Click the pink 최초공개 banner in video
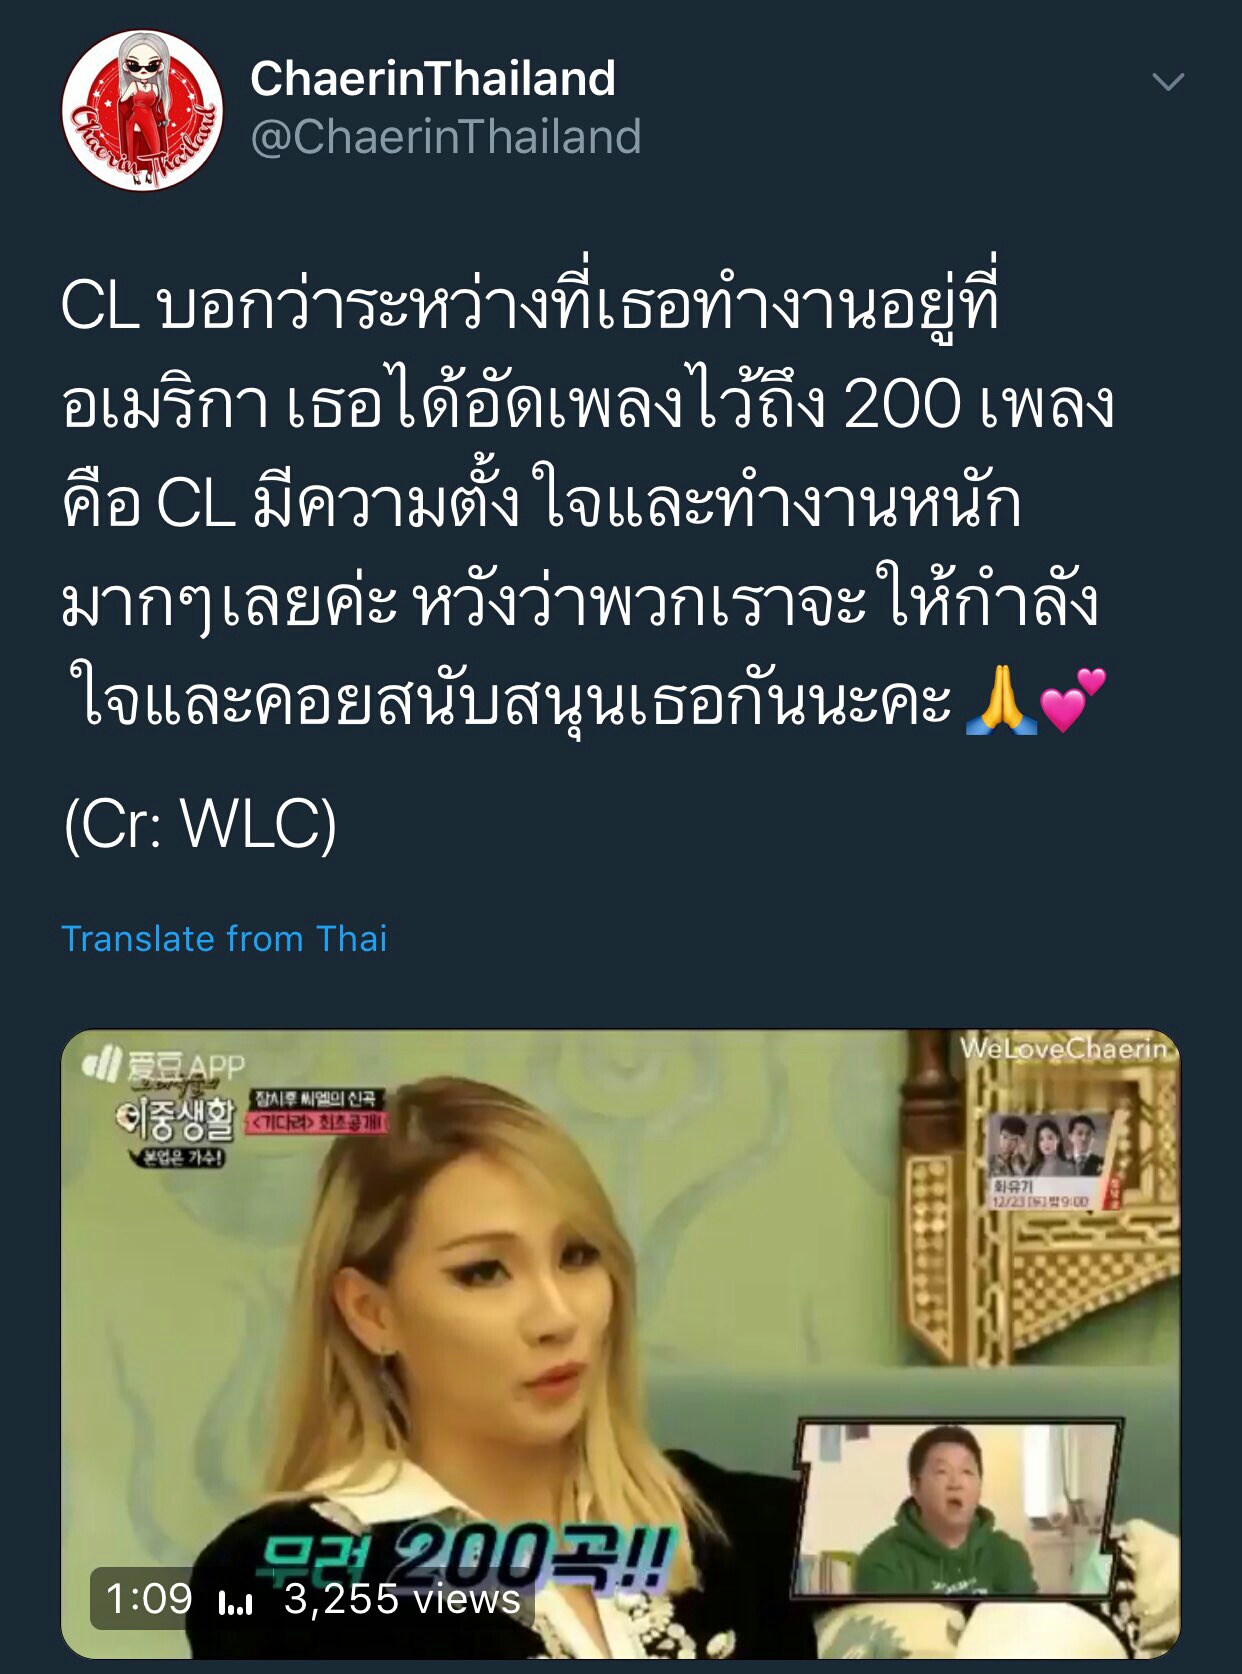The image size is (1242, 1674). point(316,1122)
